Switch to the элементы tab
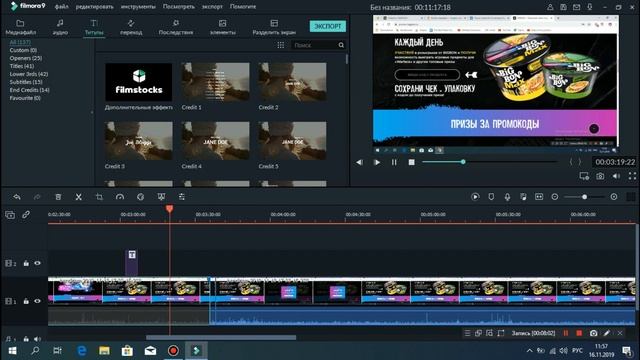The width and height of the screenshot is (640, 360). pyautogui.click(x=222, y=27)
